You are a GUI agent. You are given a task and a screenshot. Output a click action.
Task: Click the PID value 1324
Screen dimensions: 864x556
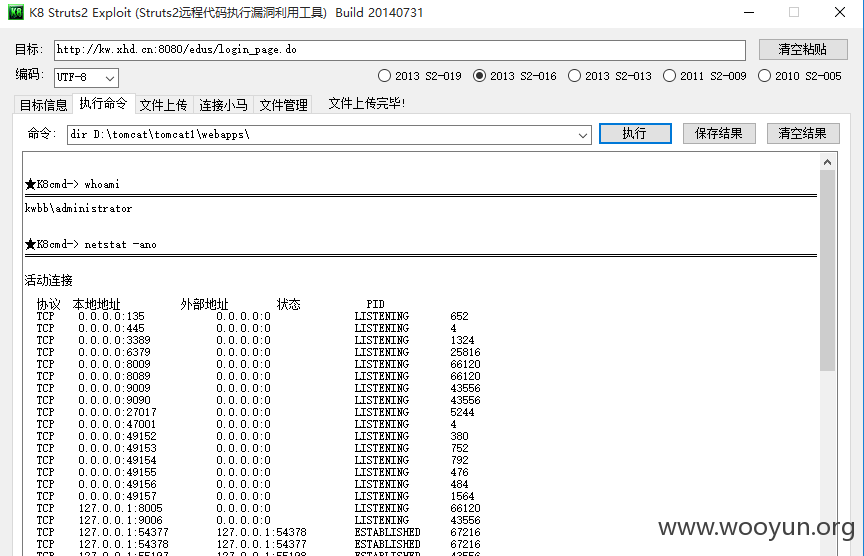(462, 340)
